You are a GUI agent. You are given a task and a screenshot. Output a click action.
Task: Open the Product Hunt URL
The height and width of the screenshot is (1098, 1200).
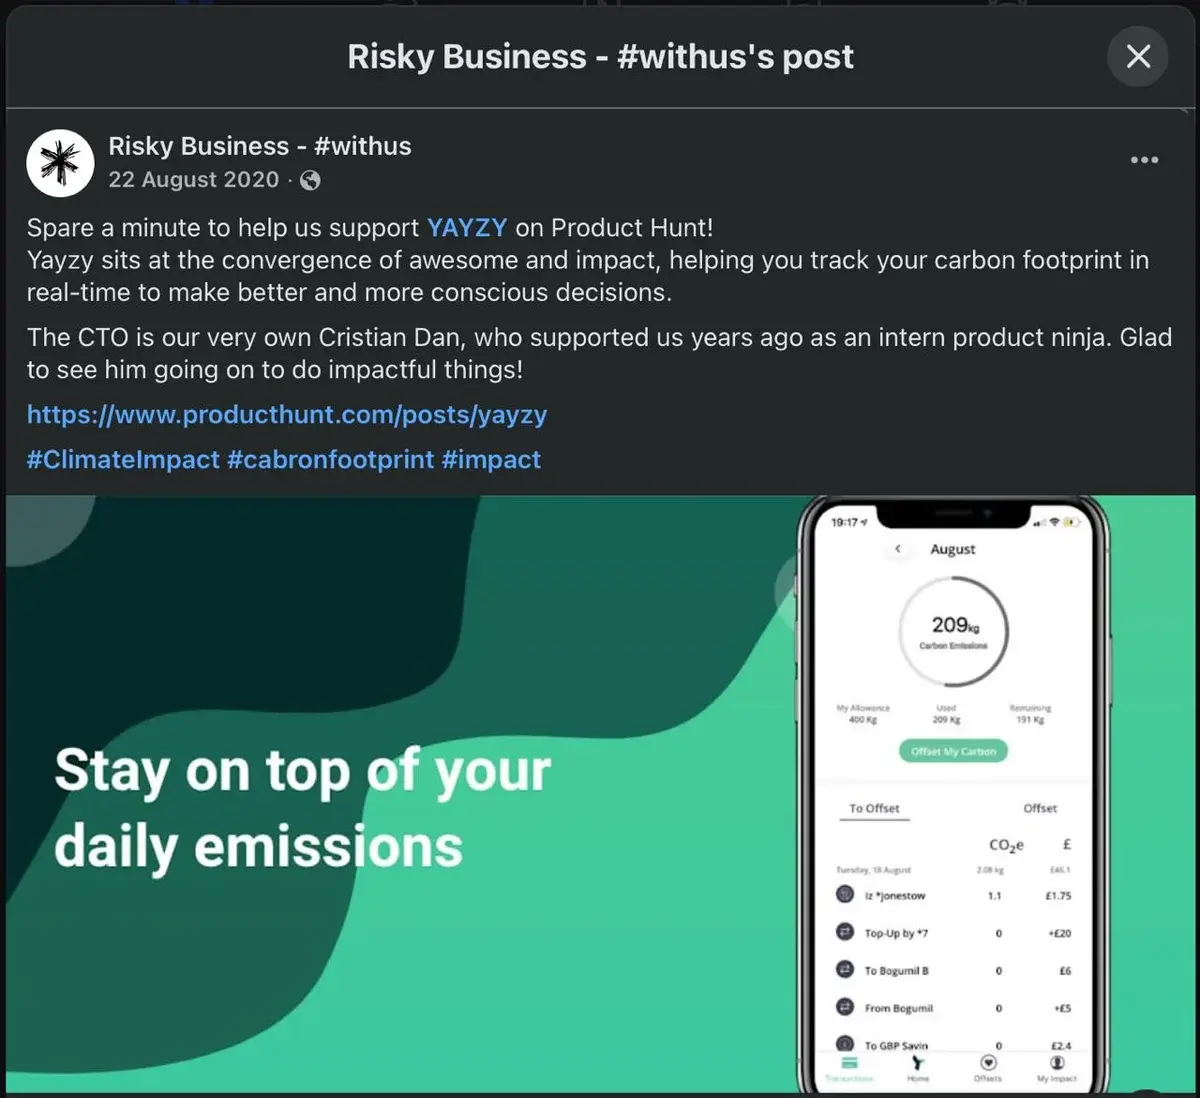(x=287, y=414)
